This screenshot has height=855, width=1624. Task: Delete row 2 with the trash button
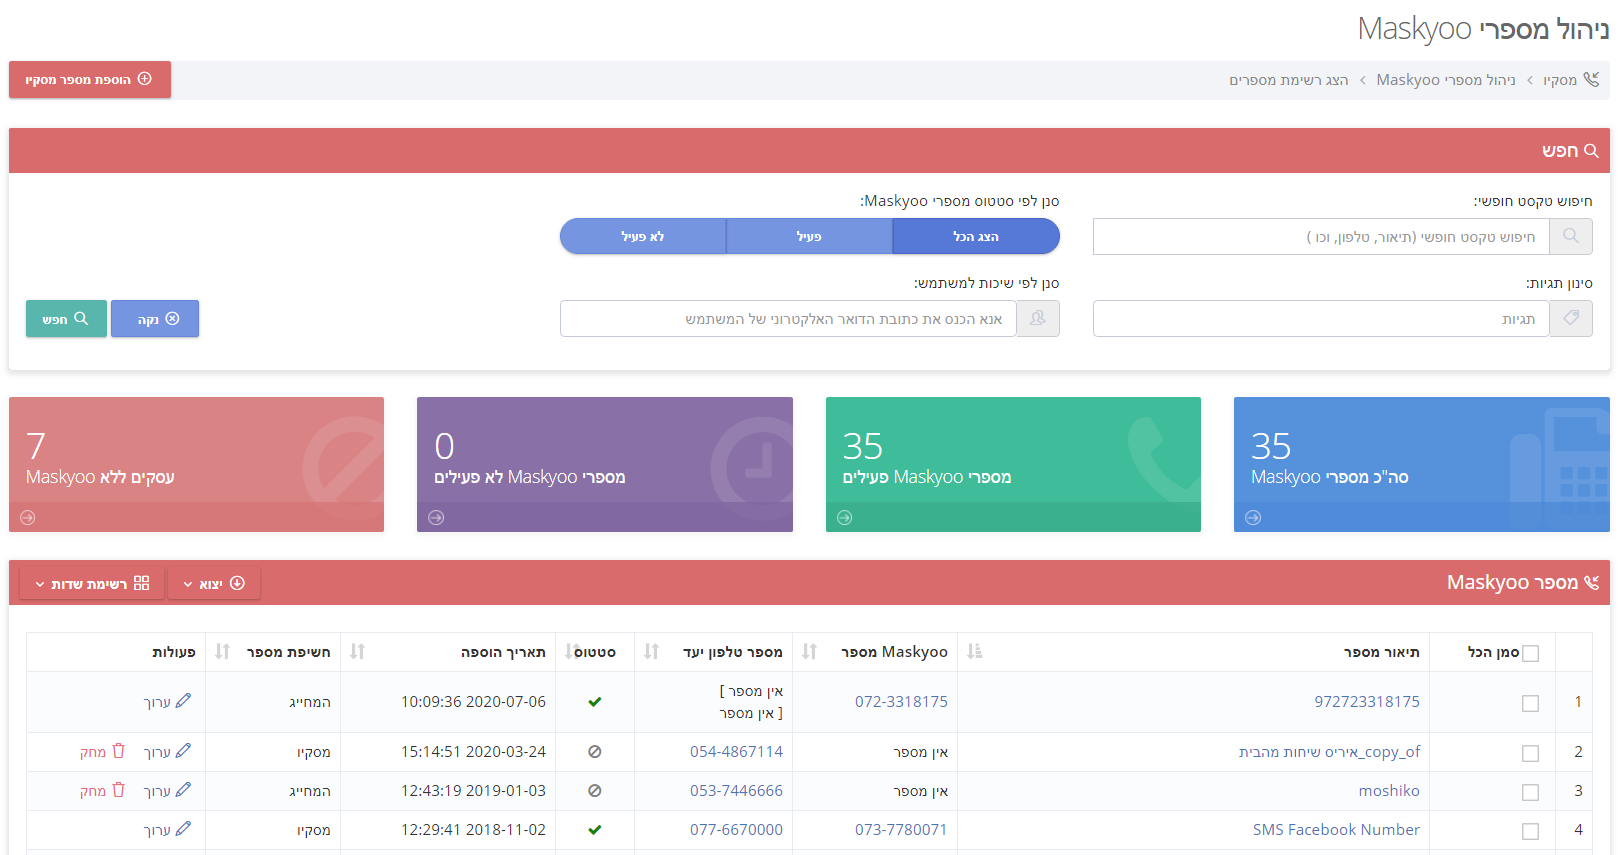(x=103, y=752)
